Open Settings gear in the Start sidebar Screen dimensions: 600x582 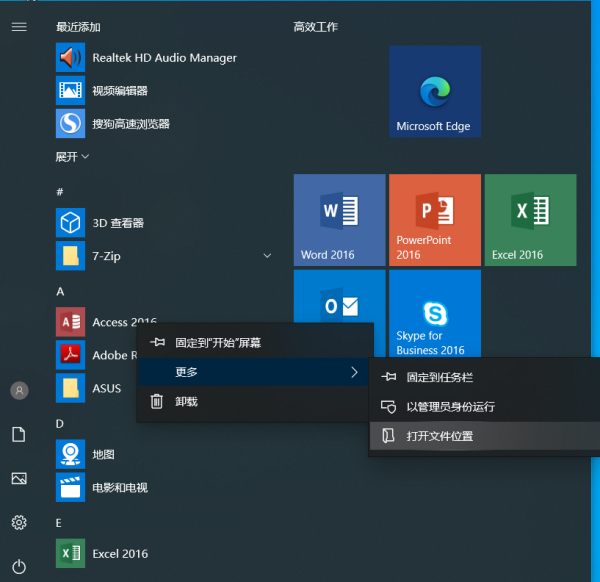(18, 522)
